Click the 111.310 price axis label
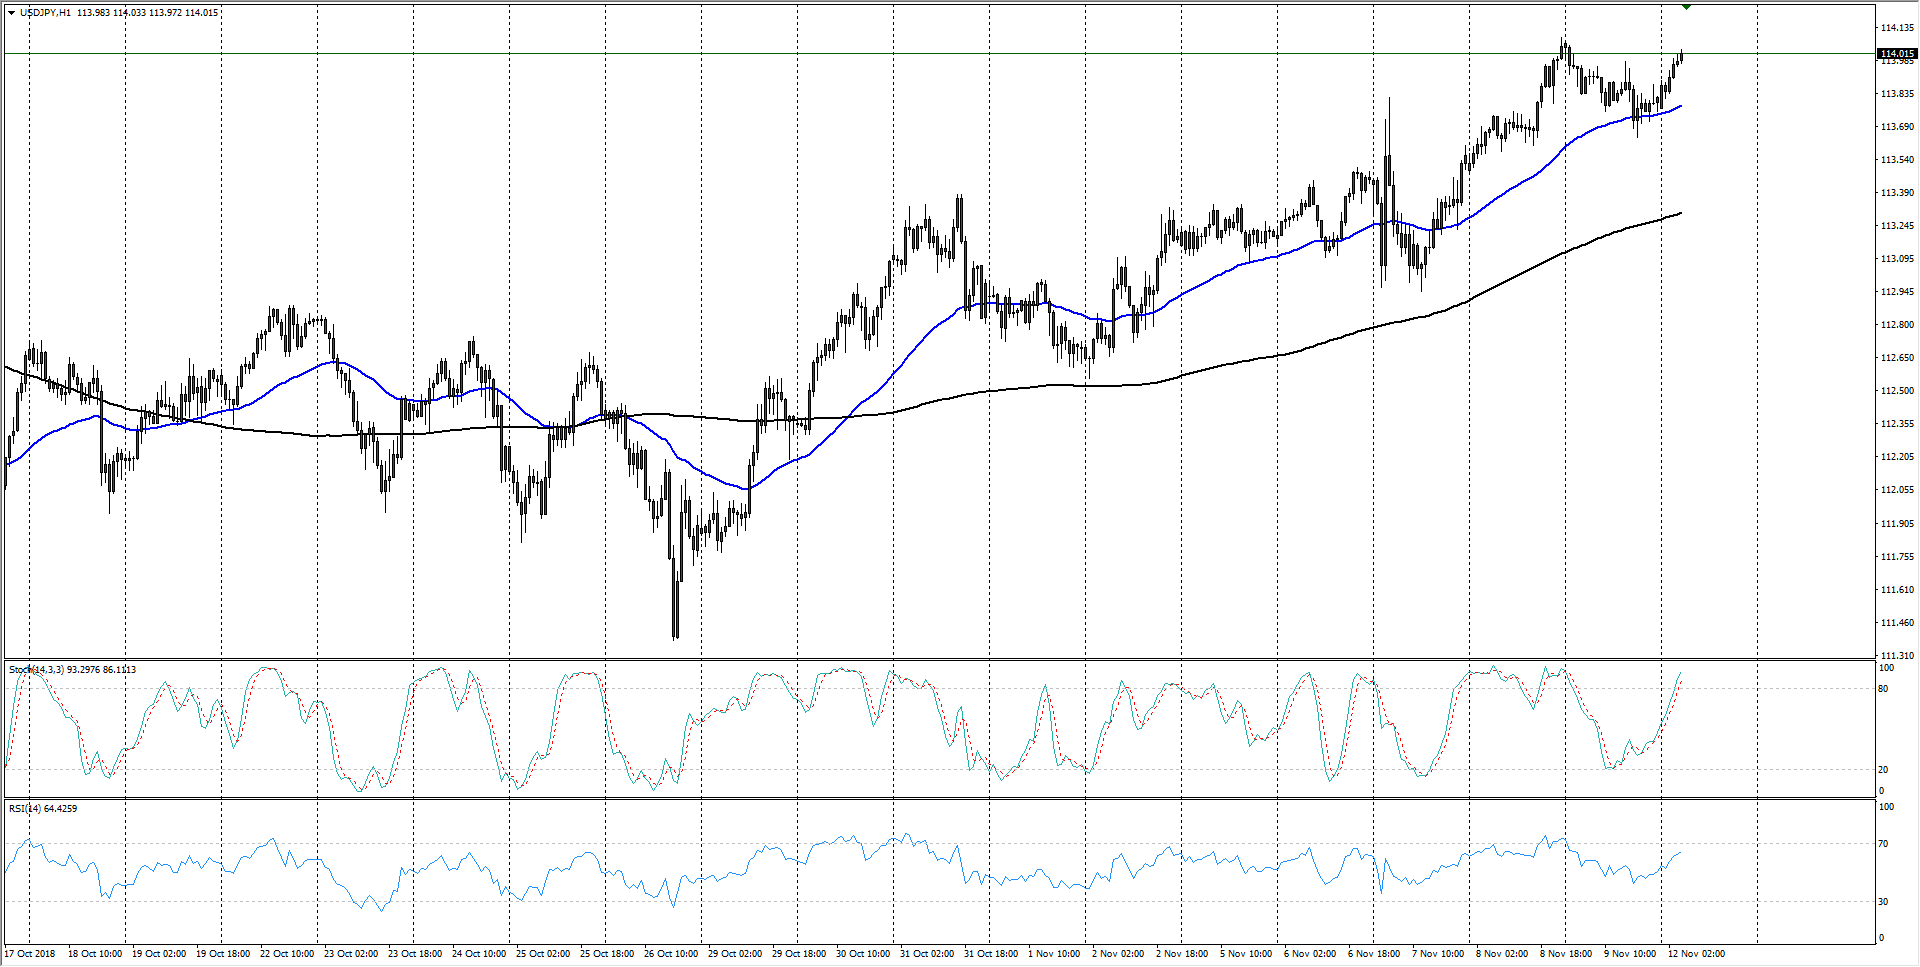1920x967 pixels. [x=1896, y=655]
